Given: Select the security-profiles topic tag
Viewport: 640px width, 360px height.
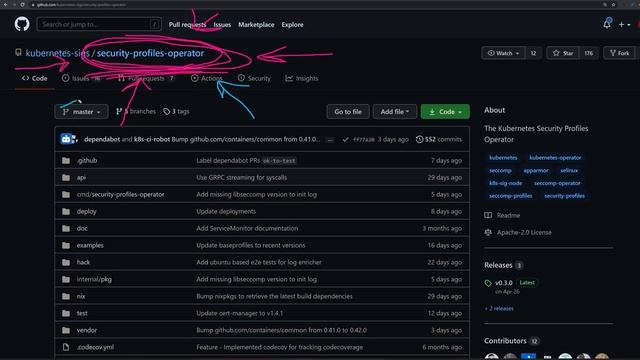Looking at the screenshot, I should (564, 196).
